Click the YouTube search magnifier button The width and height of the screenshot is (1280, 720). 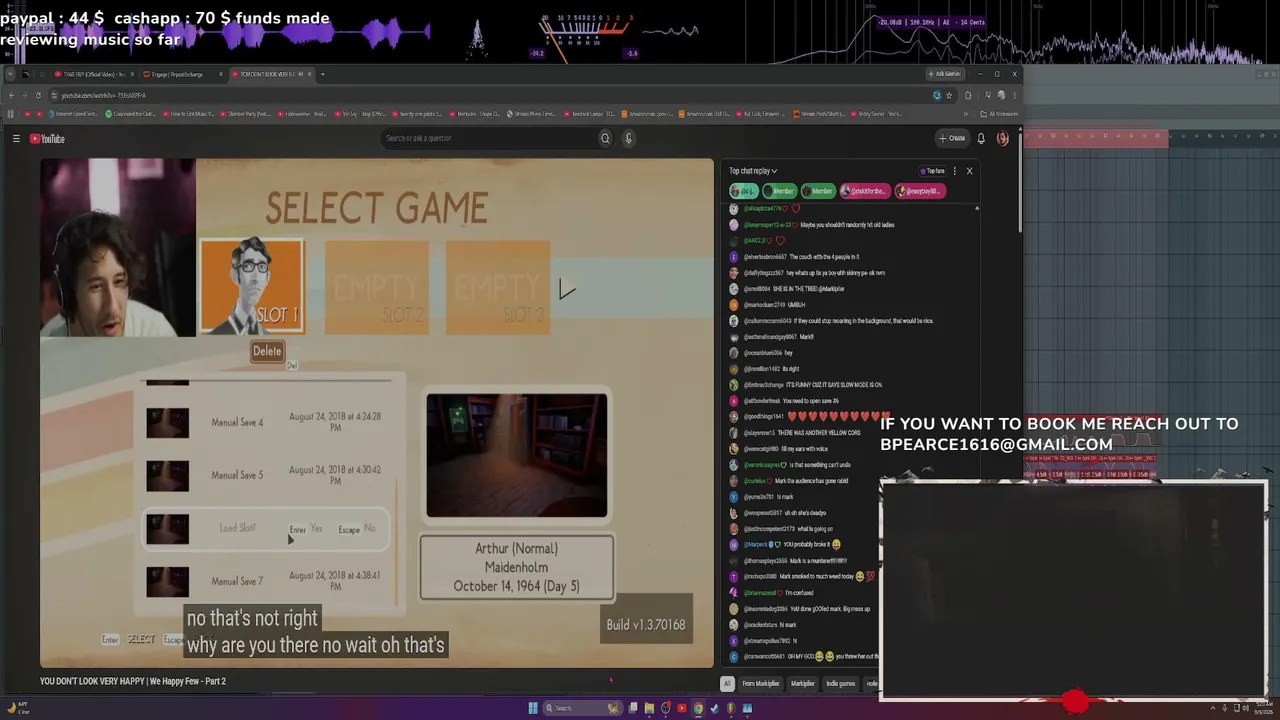pyautogui.click(x=605, y=139)
